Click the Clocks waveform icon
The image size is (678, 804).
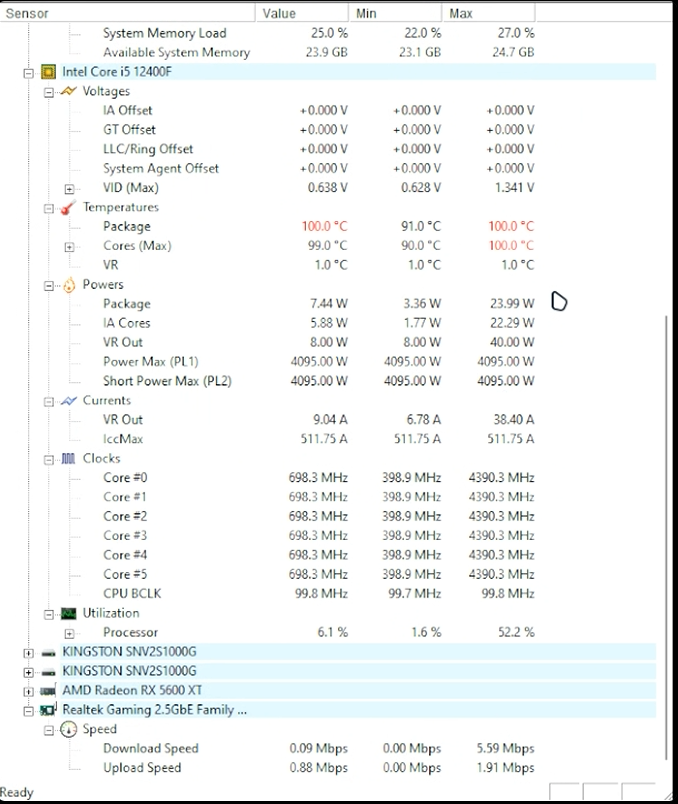[x=69, y=458]
